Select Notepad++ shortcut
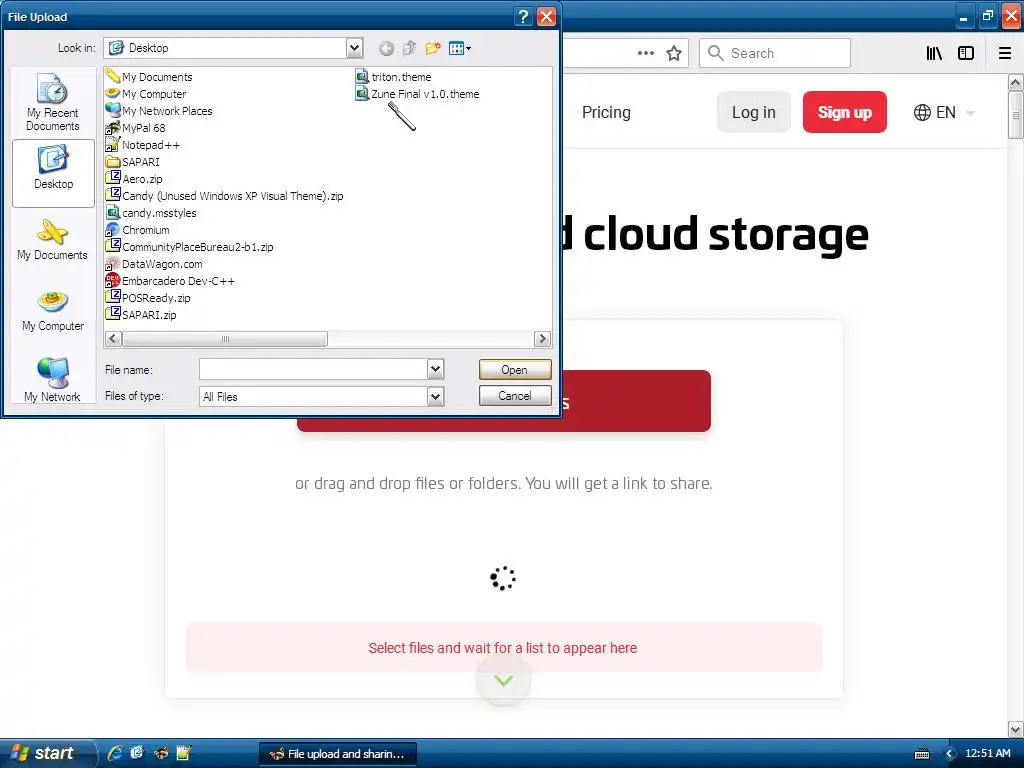 [x=143, y=145]
